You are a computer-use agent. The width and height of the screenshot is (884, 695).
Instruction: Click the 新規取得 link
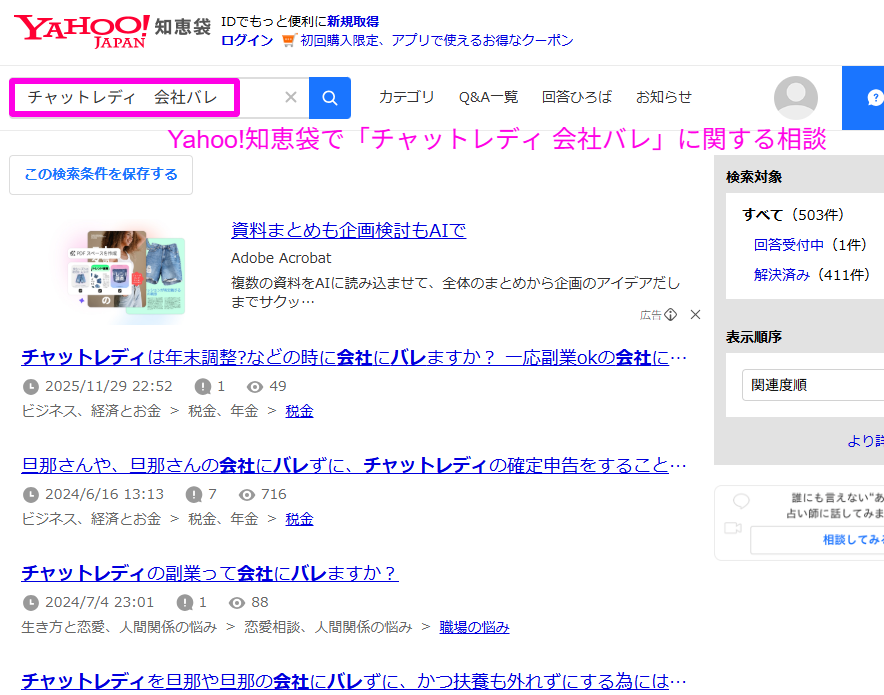click(353, 21)
